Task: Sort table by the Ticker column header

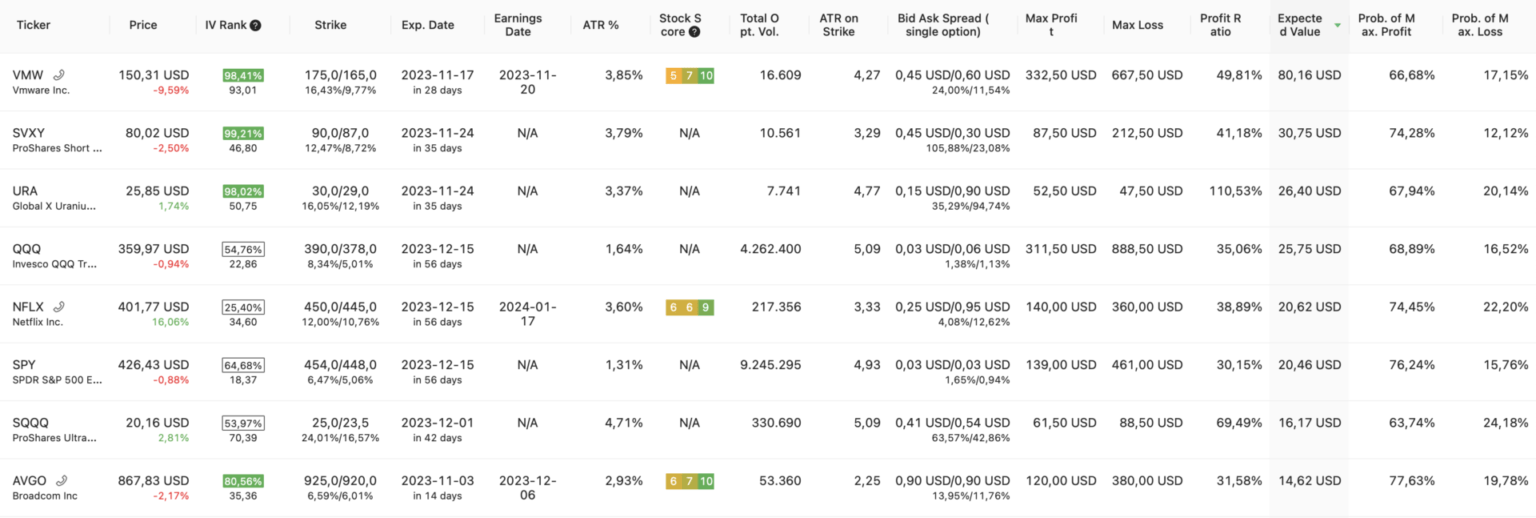Action: click(33, 25)
